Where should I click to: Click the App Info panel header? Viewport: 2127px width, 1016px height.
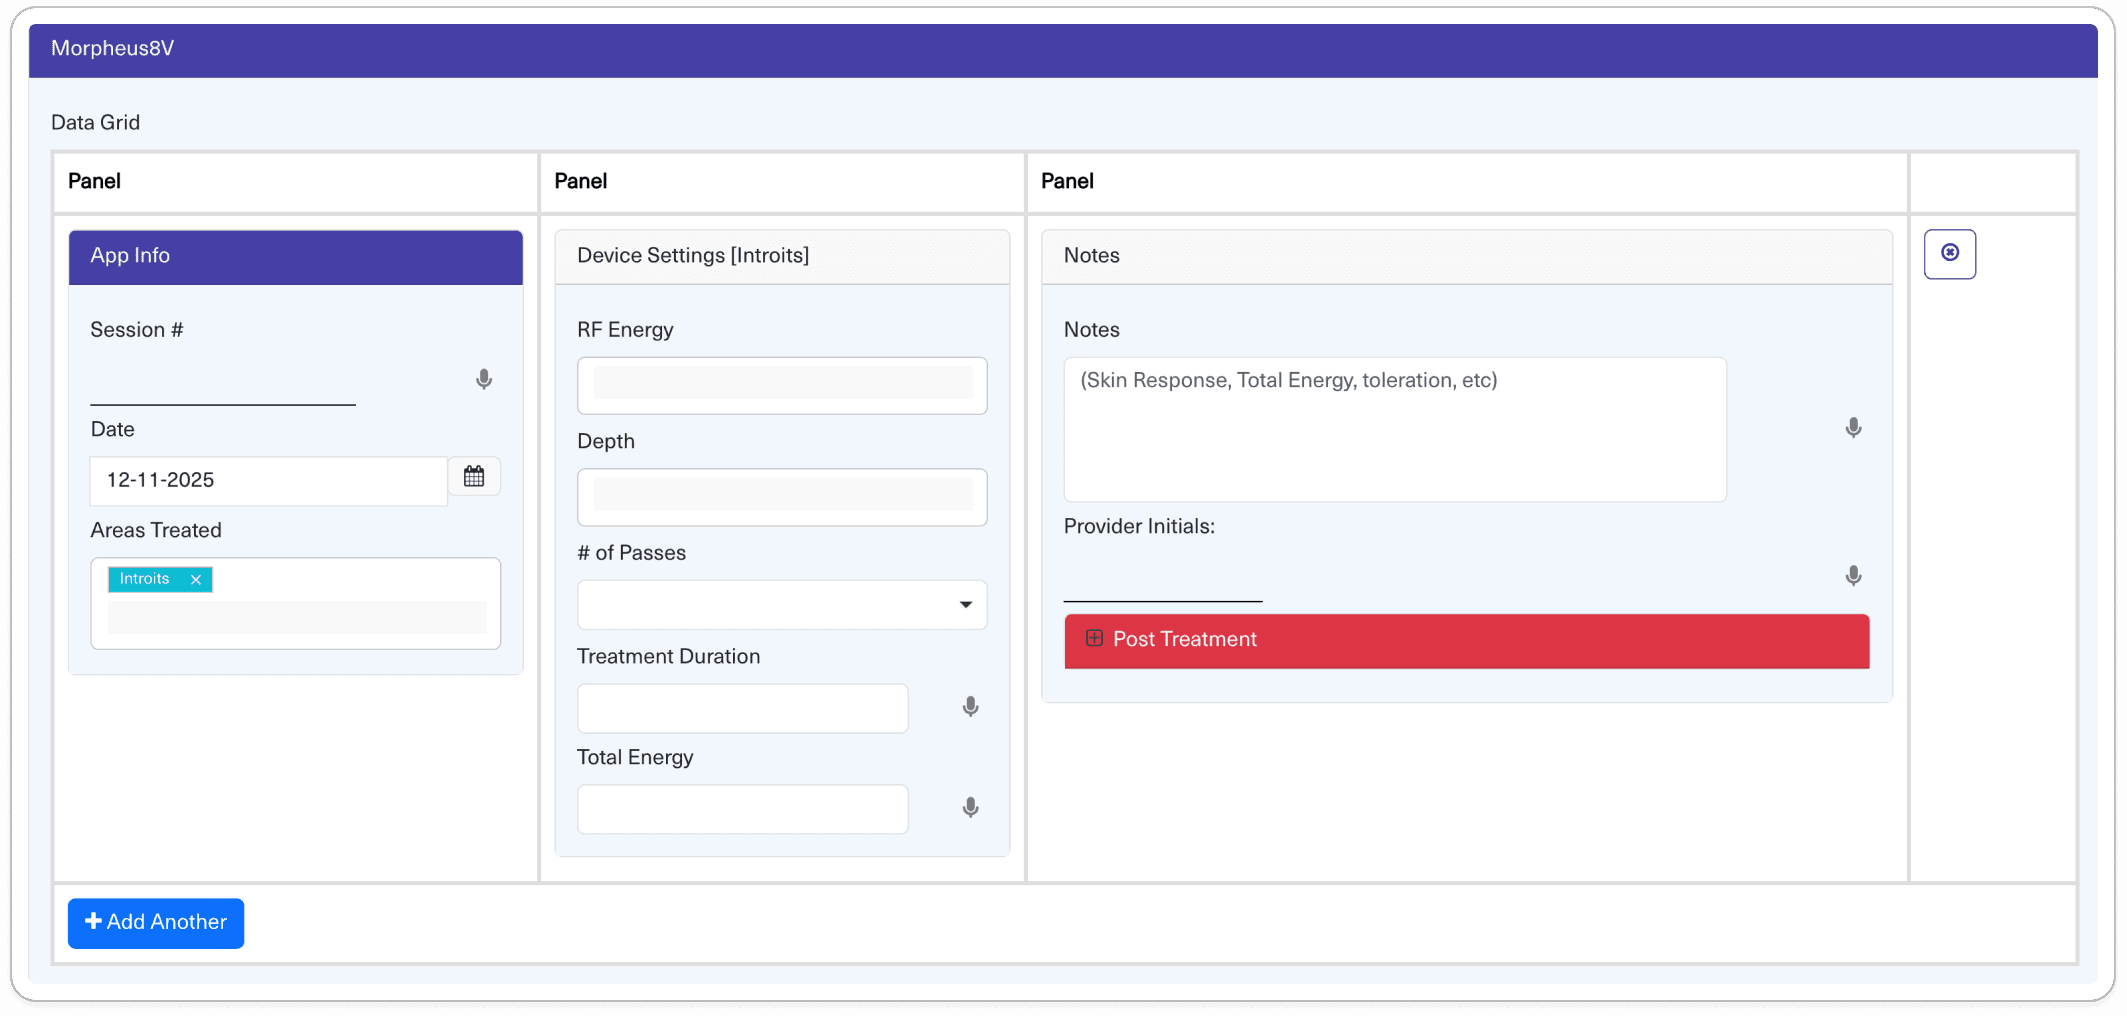coord(296,257)
